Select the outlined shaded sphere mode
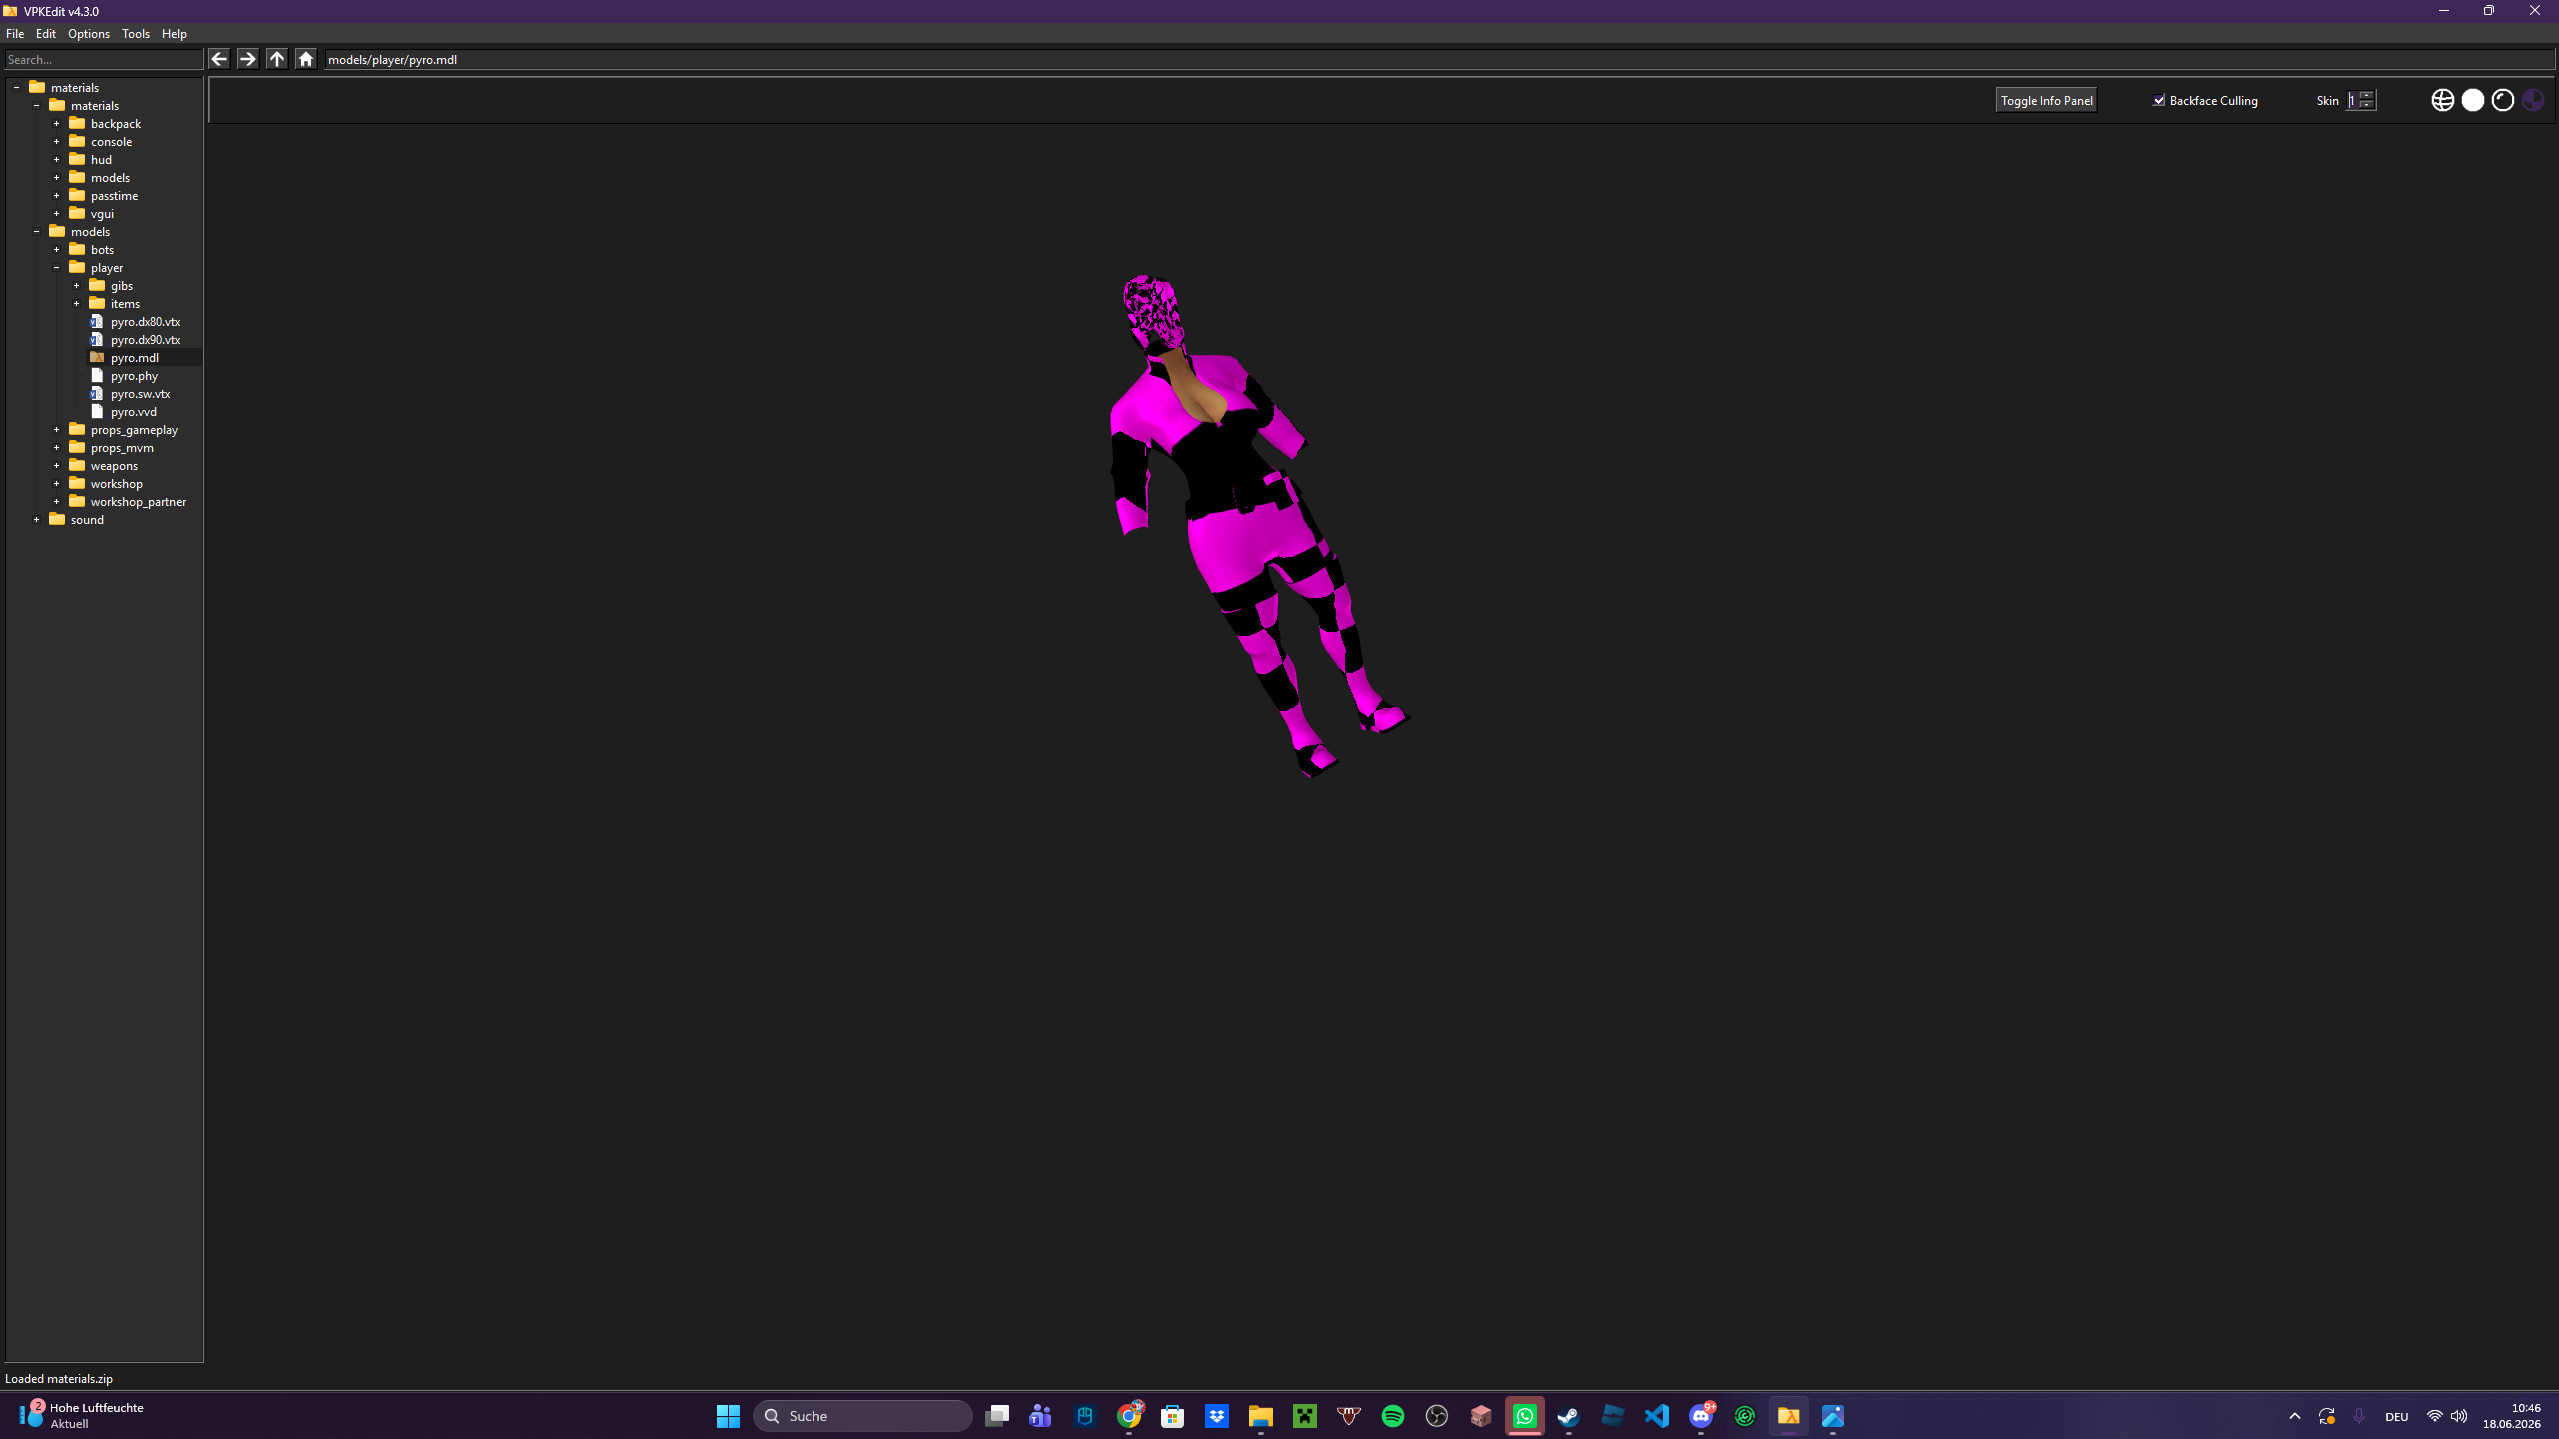The image size is (2559, 1439). click(2502, 100)
